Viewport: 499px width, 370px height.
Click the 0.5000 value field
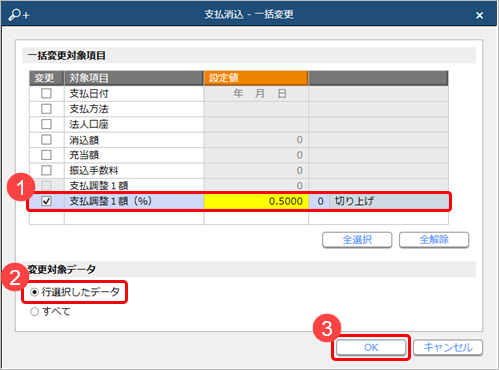point(256,201)
